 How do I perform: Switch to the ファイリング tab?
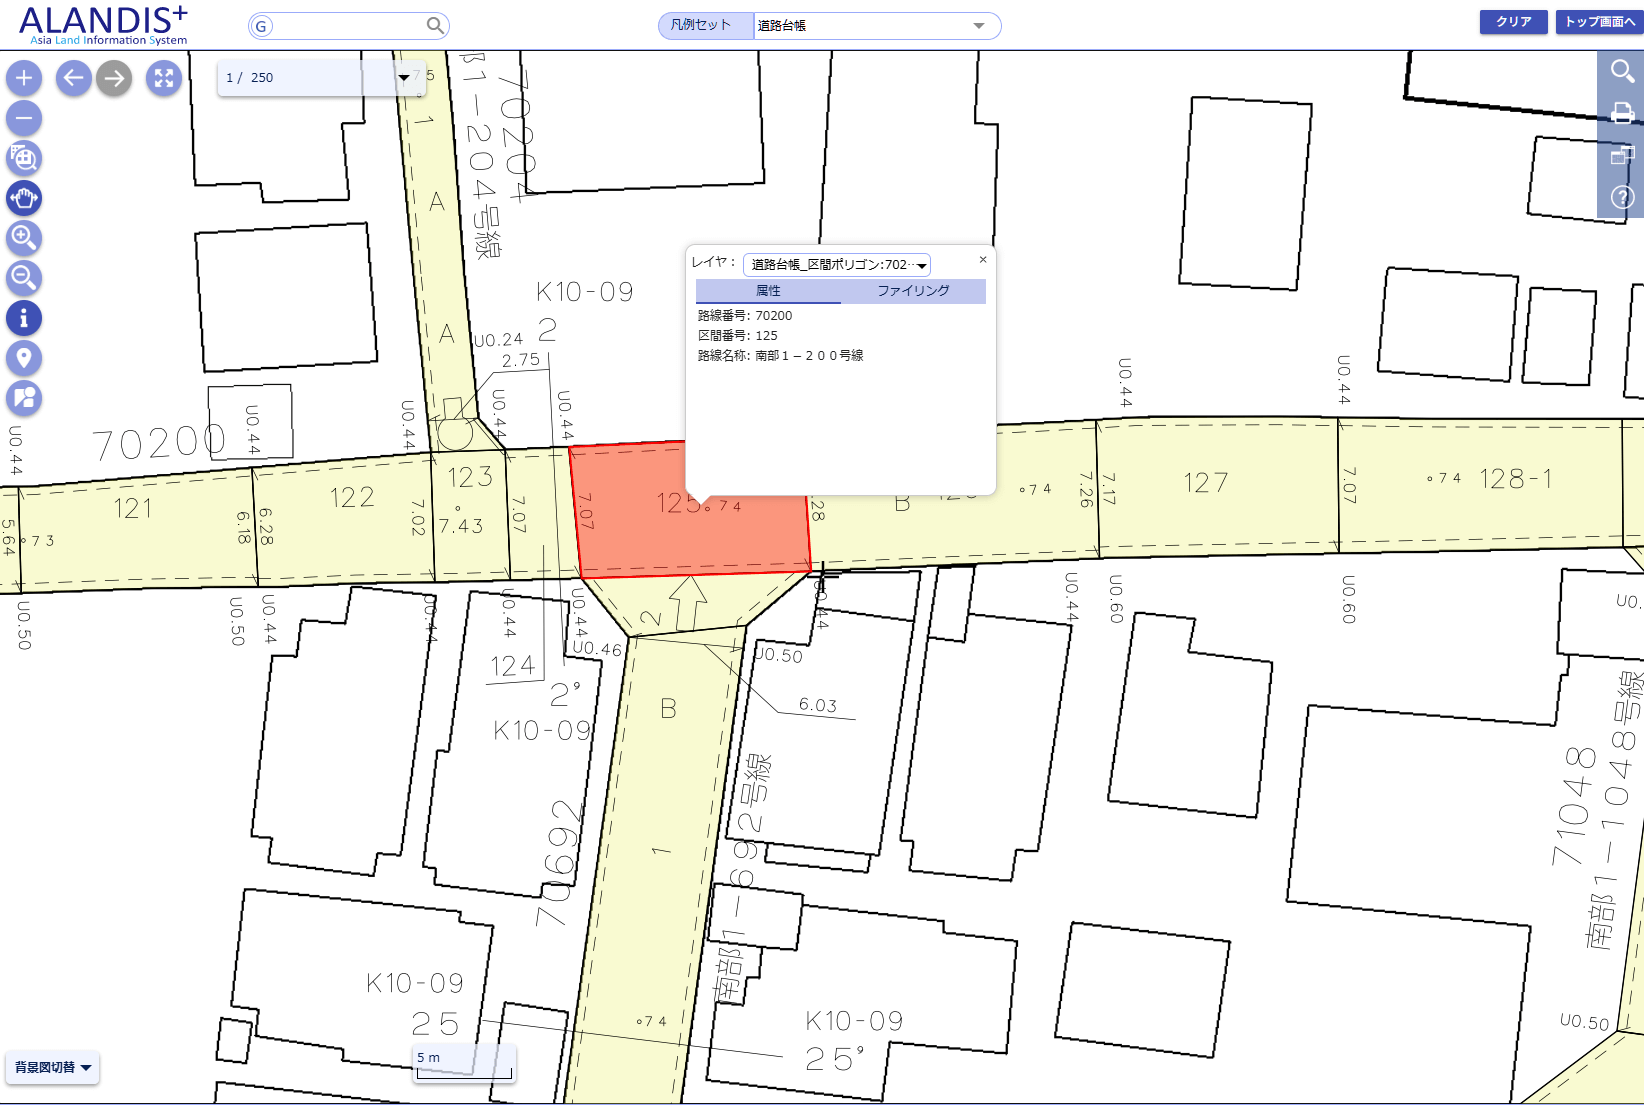tap(913, 291)
